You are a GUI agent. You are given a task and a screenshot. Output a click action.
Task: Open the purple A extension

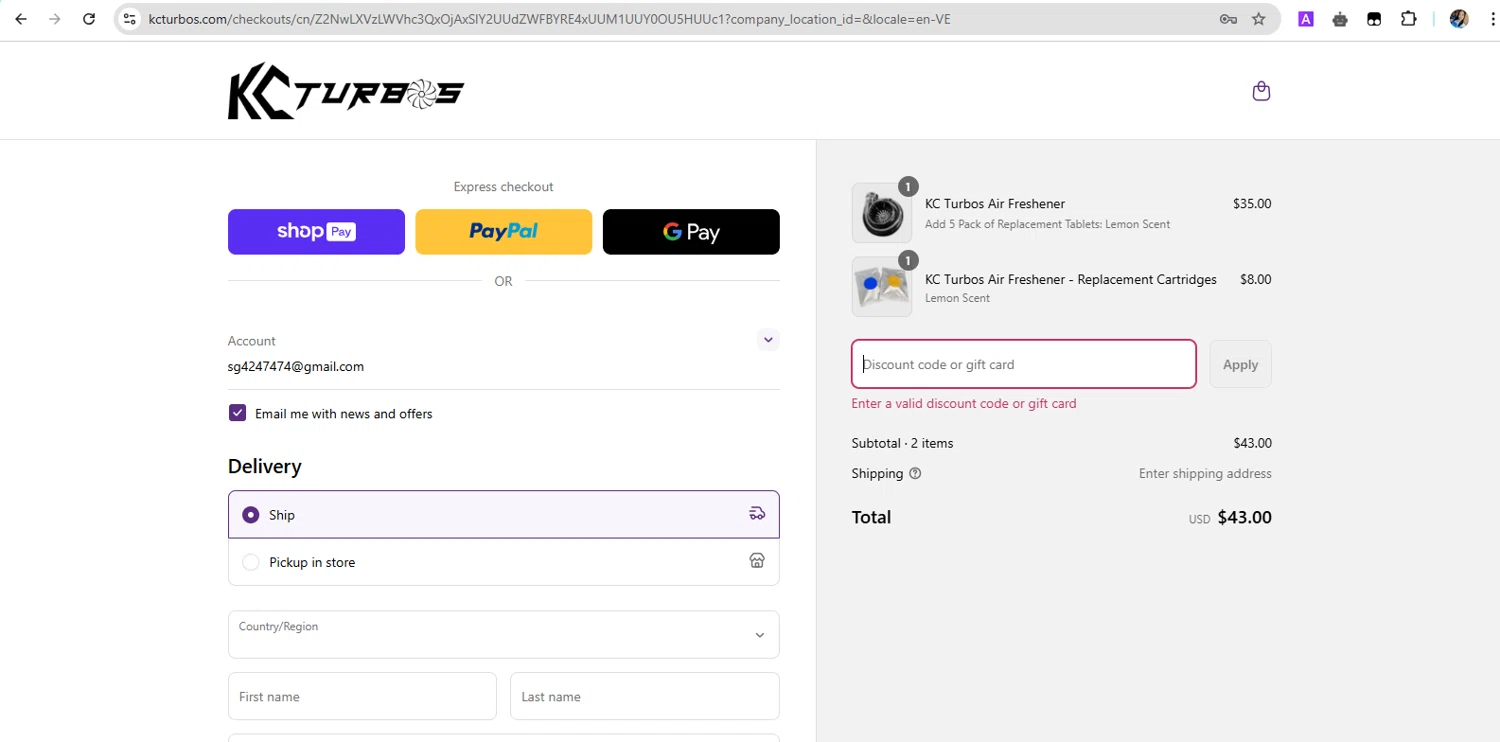click(x=1306, y=19)
